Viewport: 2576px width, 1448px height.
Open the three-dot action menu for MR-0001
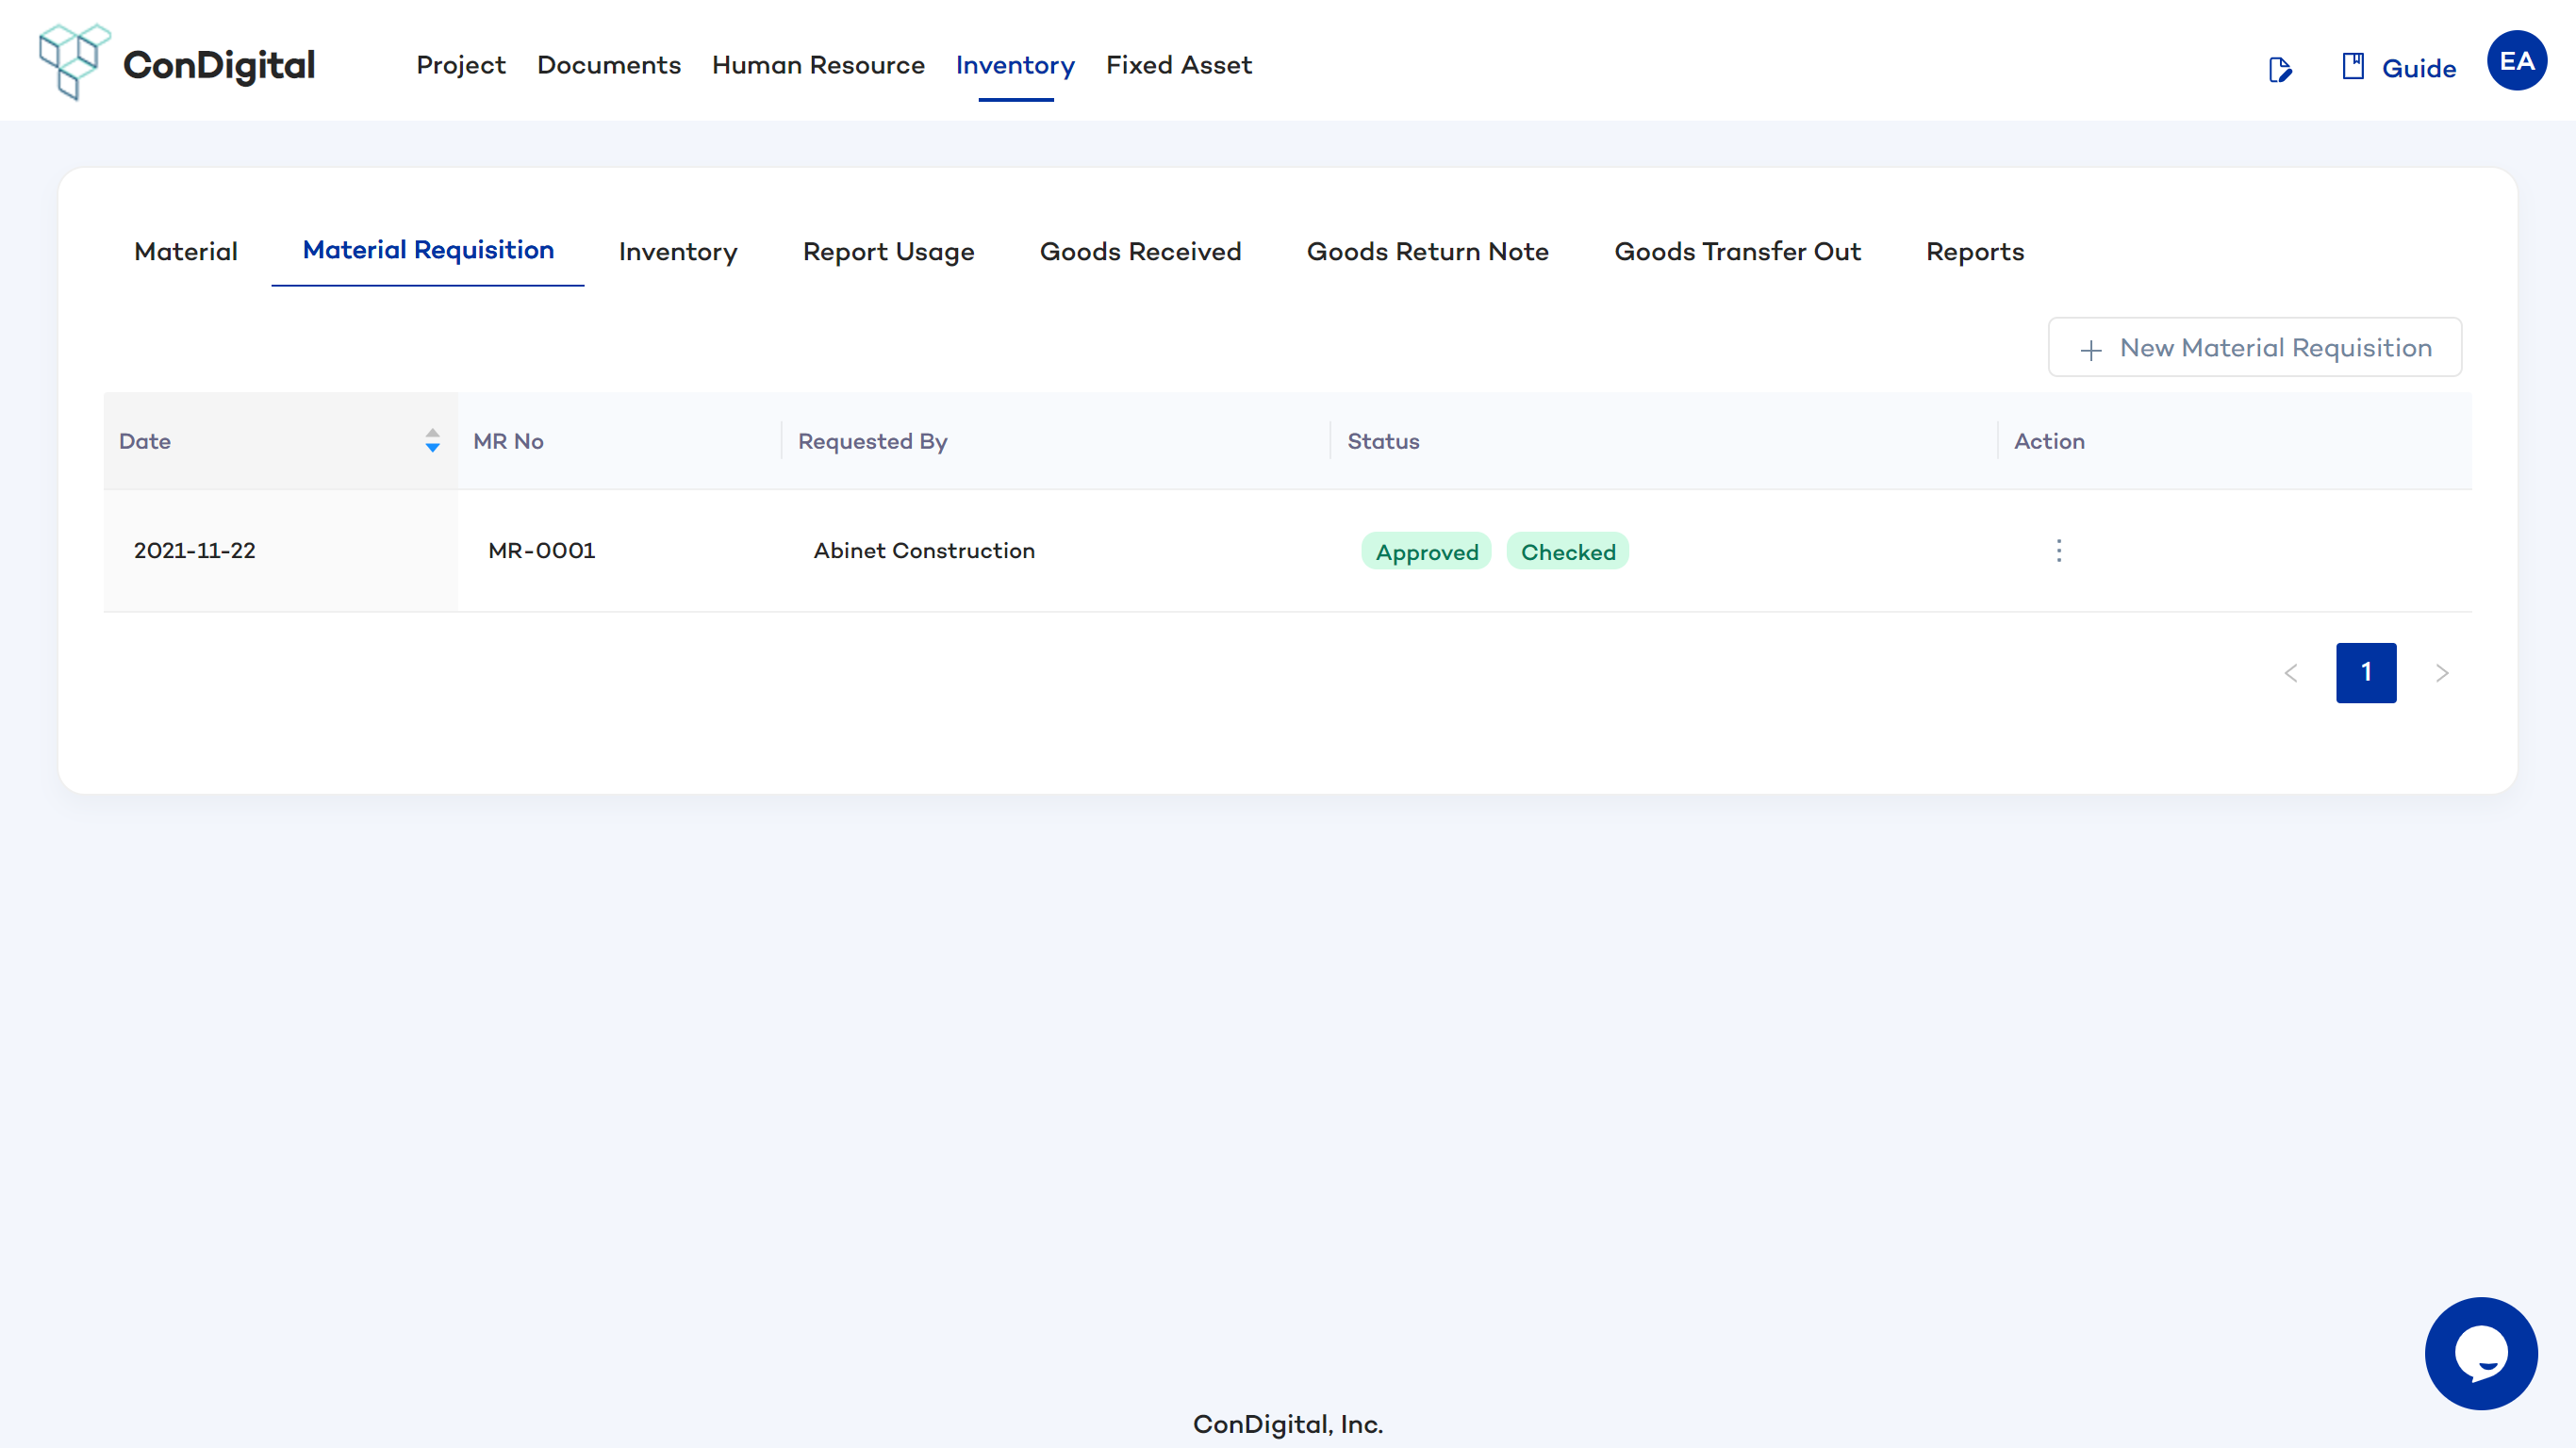pos(2058,551)
